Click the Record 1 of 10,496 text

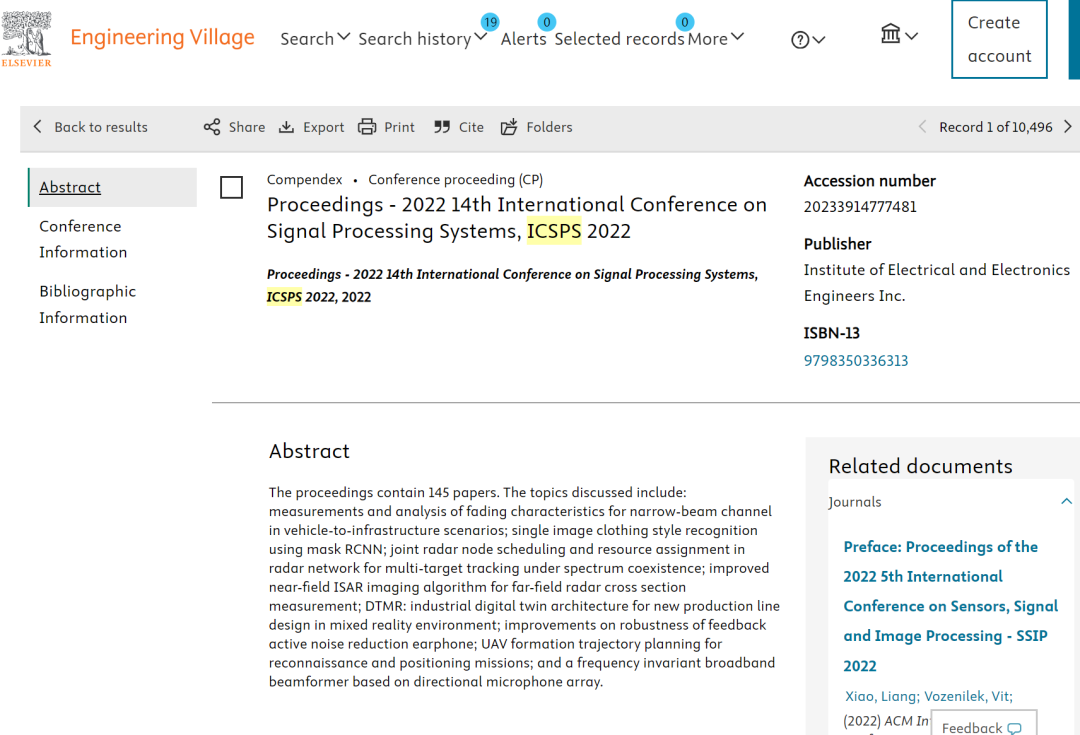(x=996, y=127)
